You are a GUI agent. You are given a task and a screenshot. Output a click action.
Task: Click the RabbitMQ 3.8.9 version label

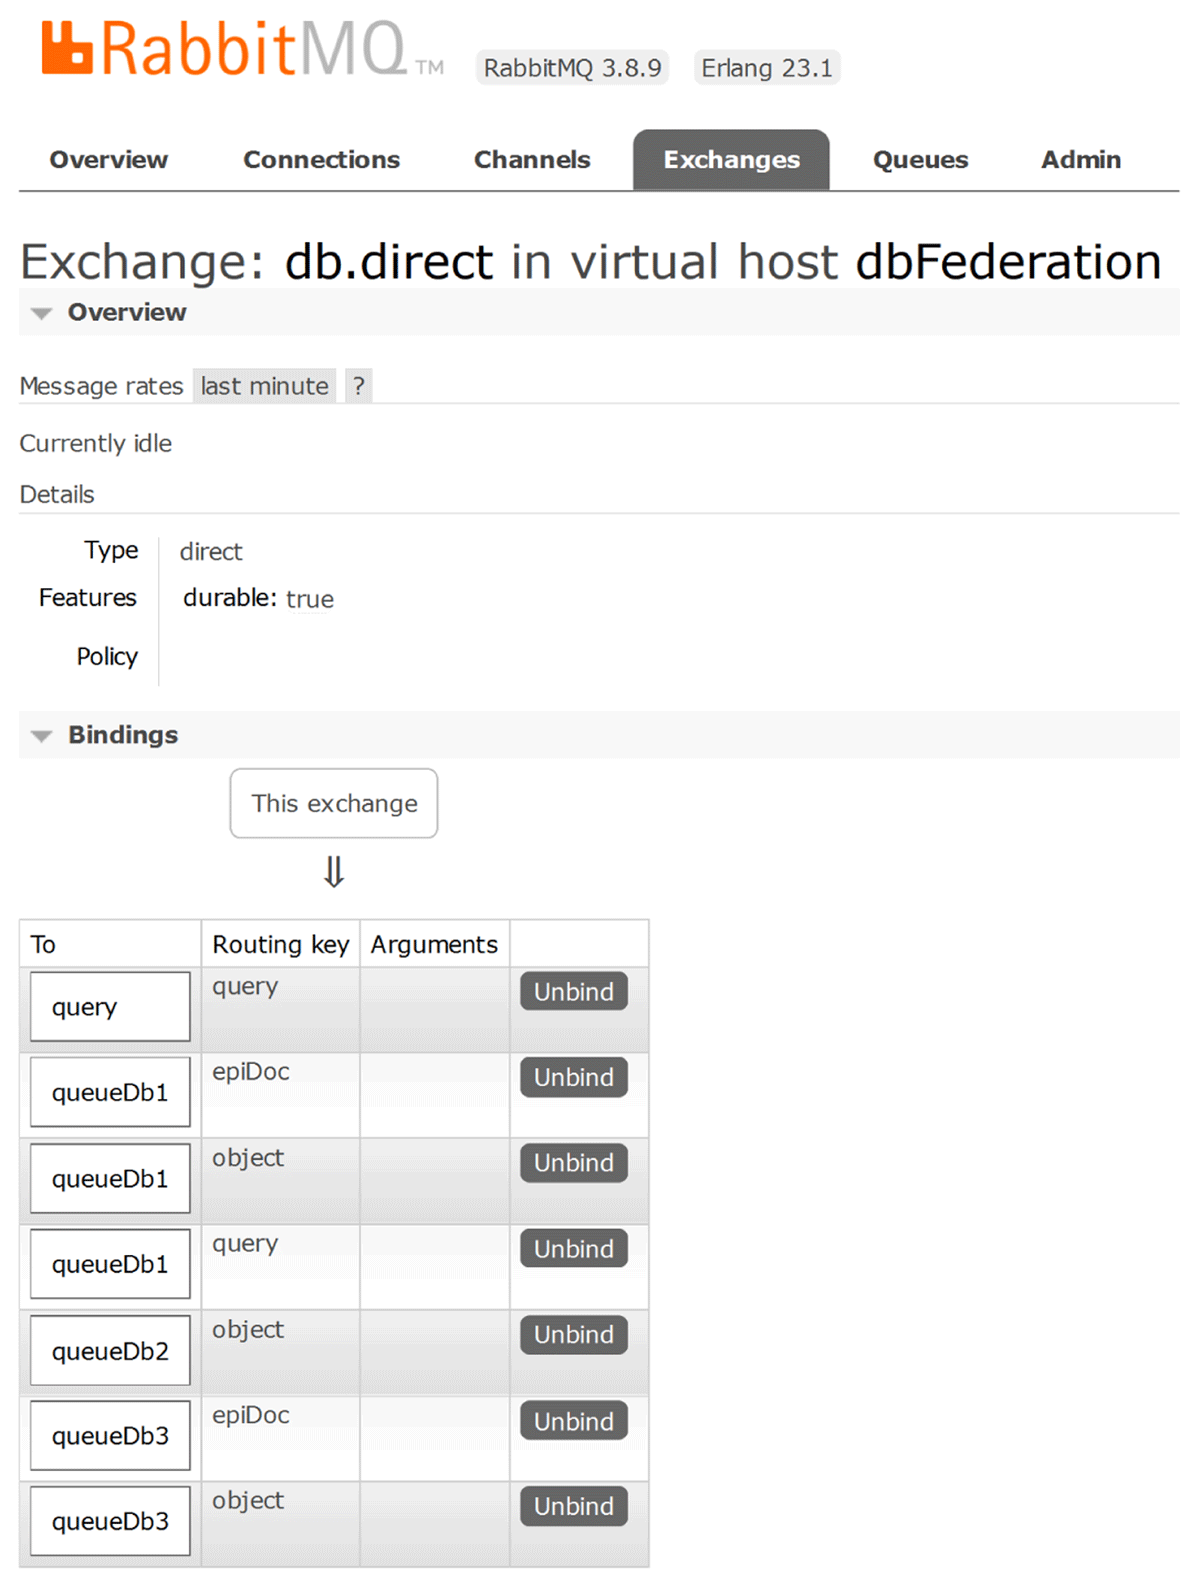click(572, 68)
